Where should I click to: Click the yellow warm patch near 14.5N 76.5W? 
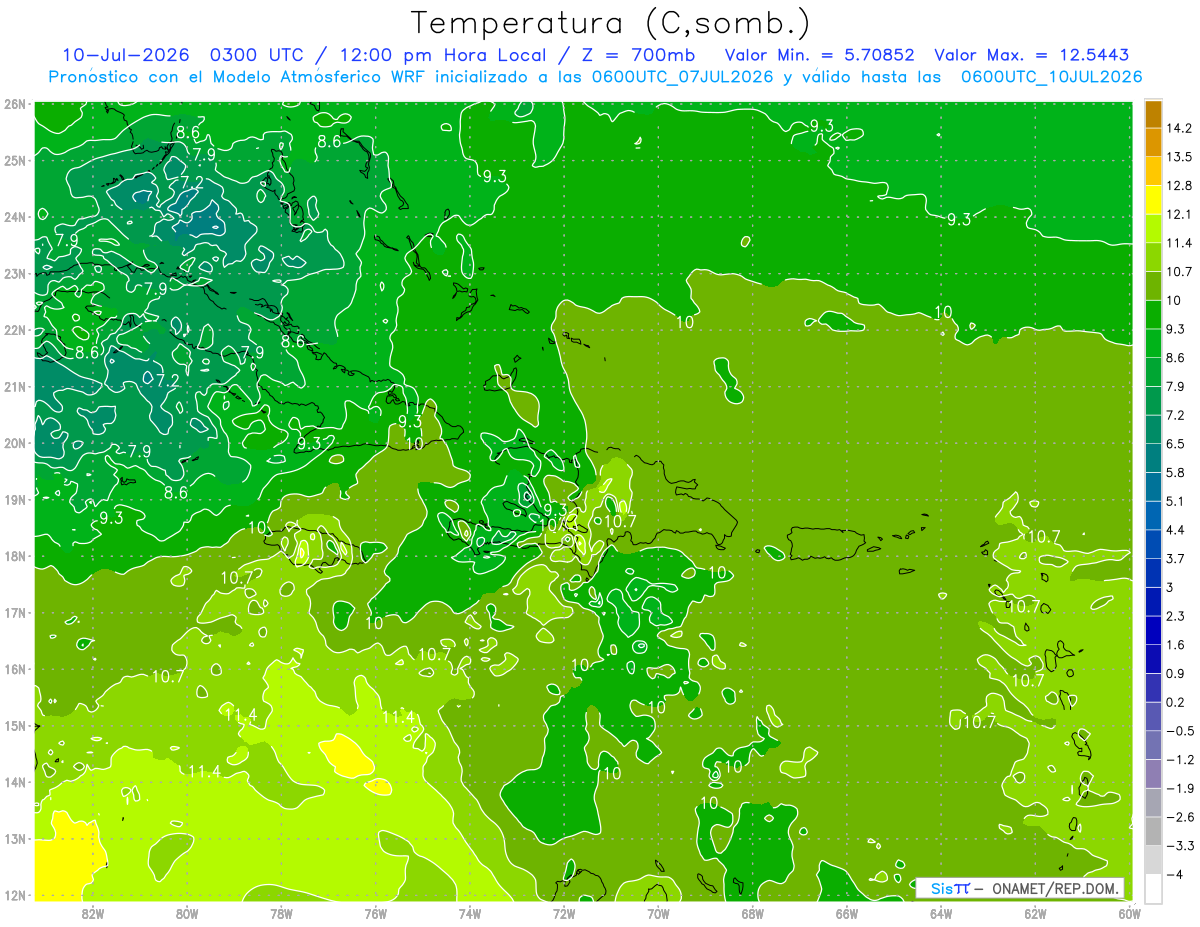point(346,756)
